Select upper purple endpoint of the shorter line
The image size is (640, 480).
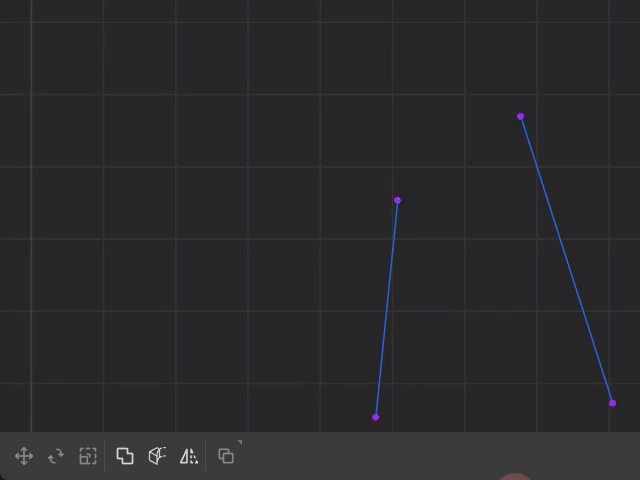click(x=398, y=200)
